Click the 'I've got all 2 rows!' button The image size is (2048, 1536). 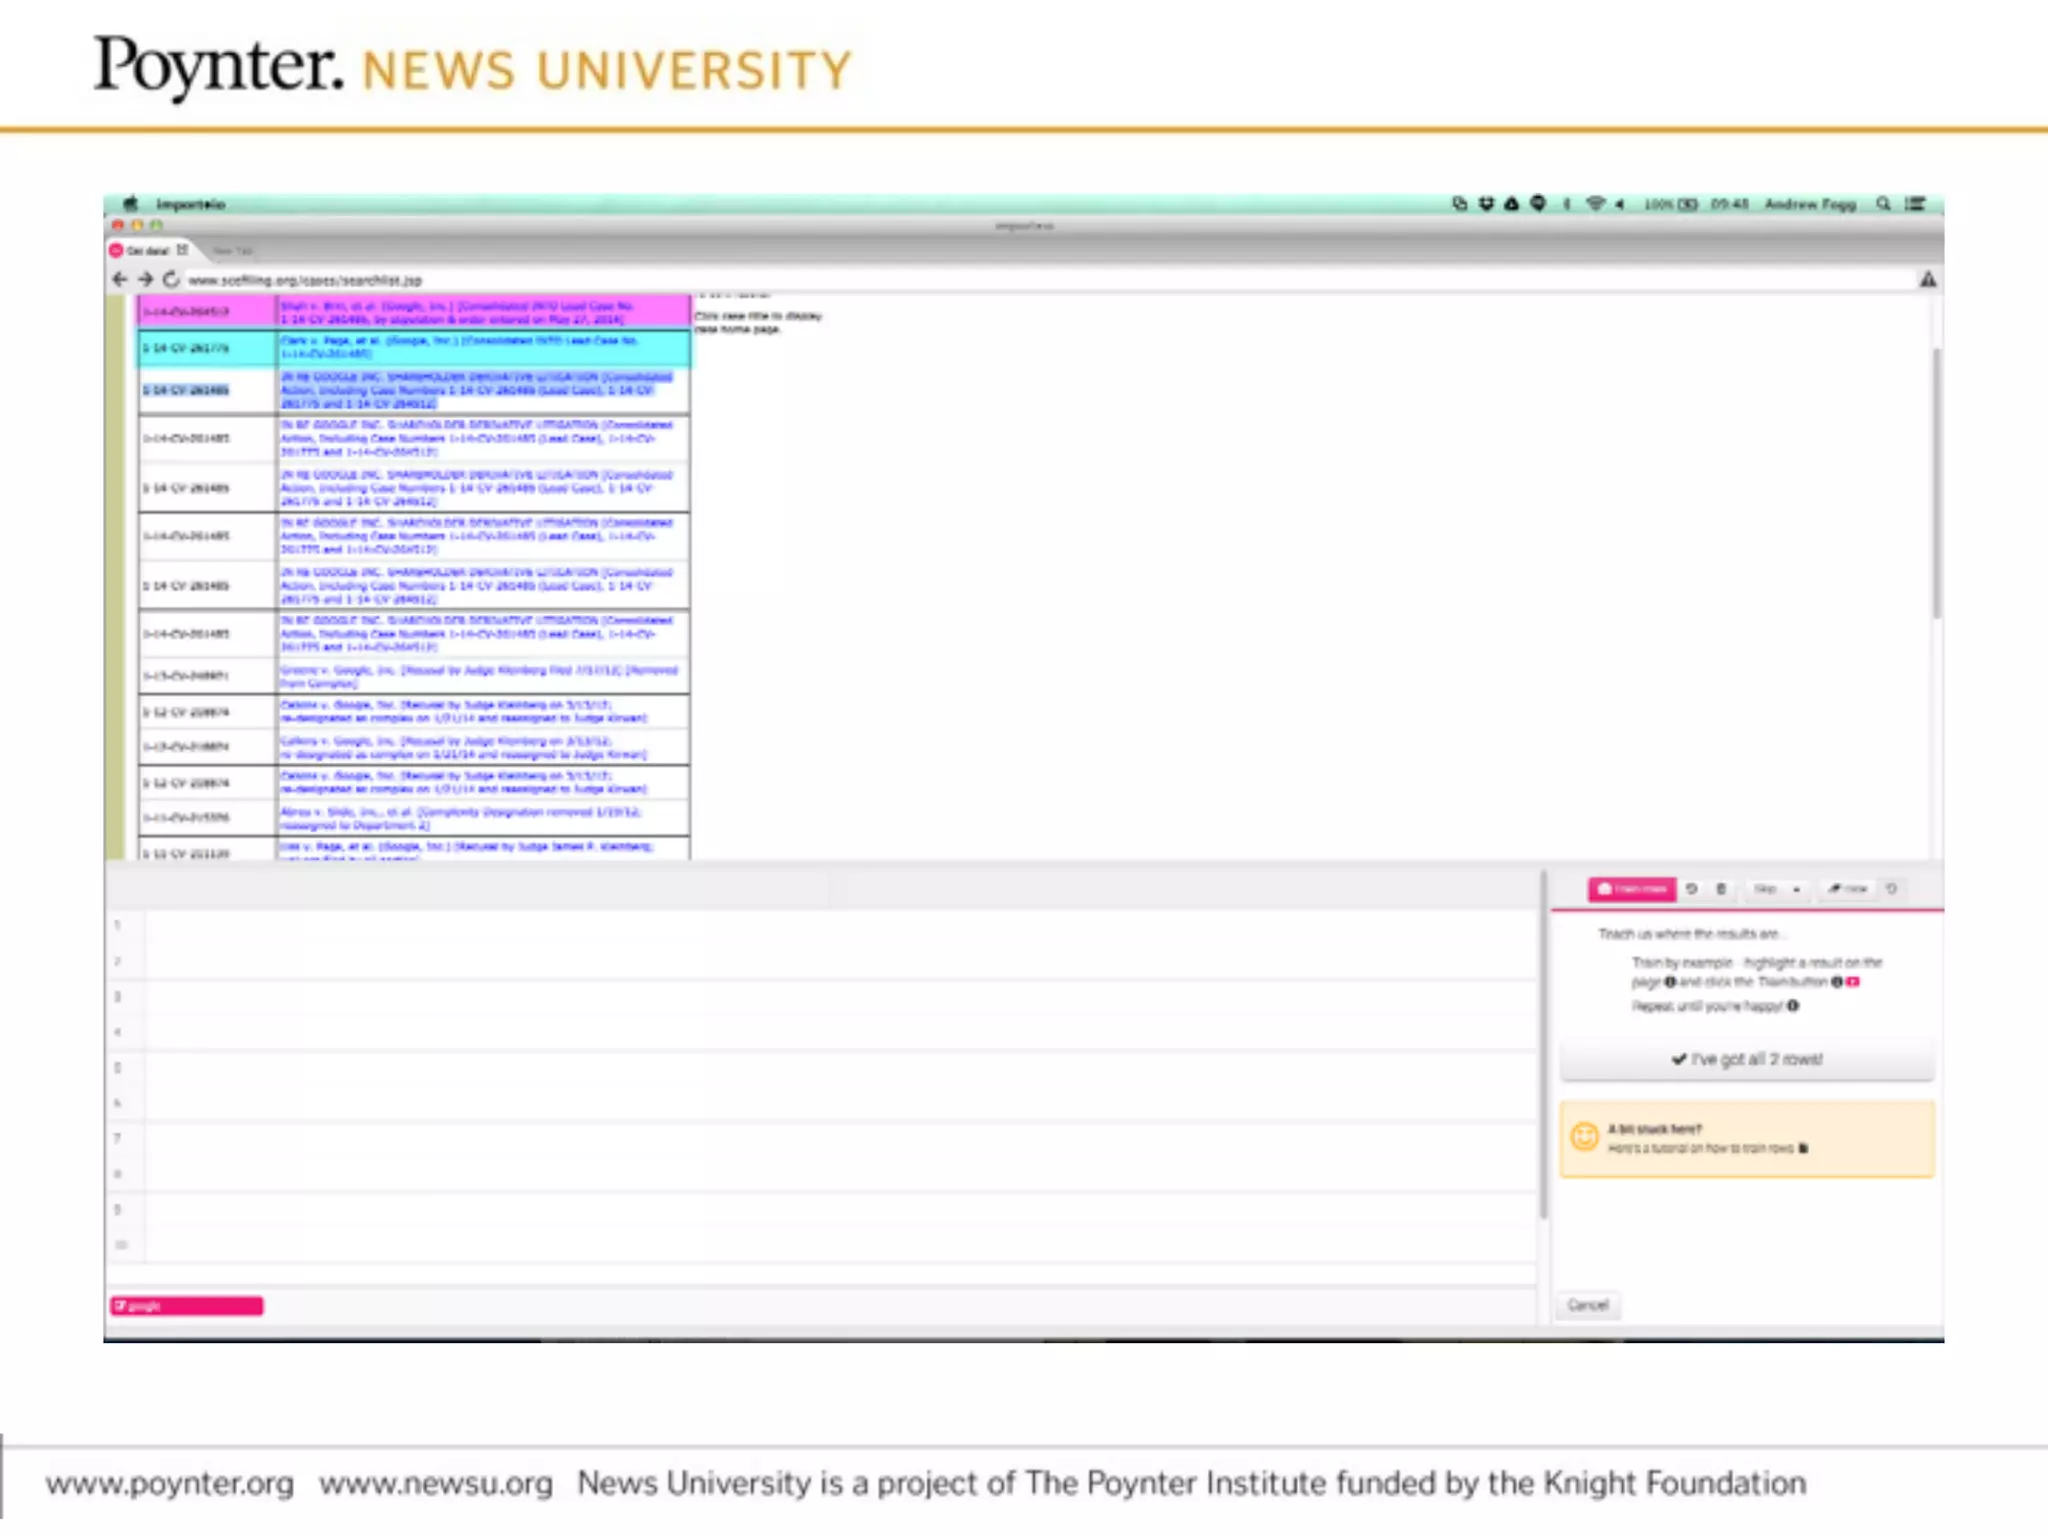(1746, 1059)
